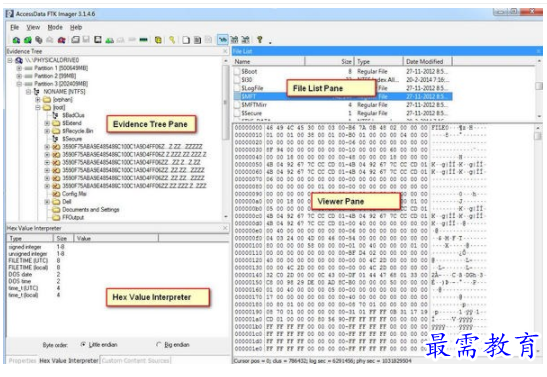Open Image Mounting from the toolbar
Screen dimensions: 547x377
(x=39, y=40)
